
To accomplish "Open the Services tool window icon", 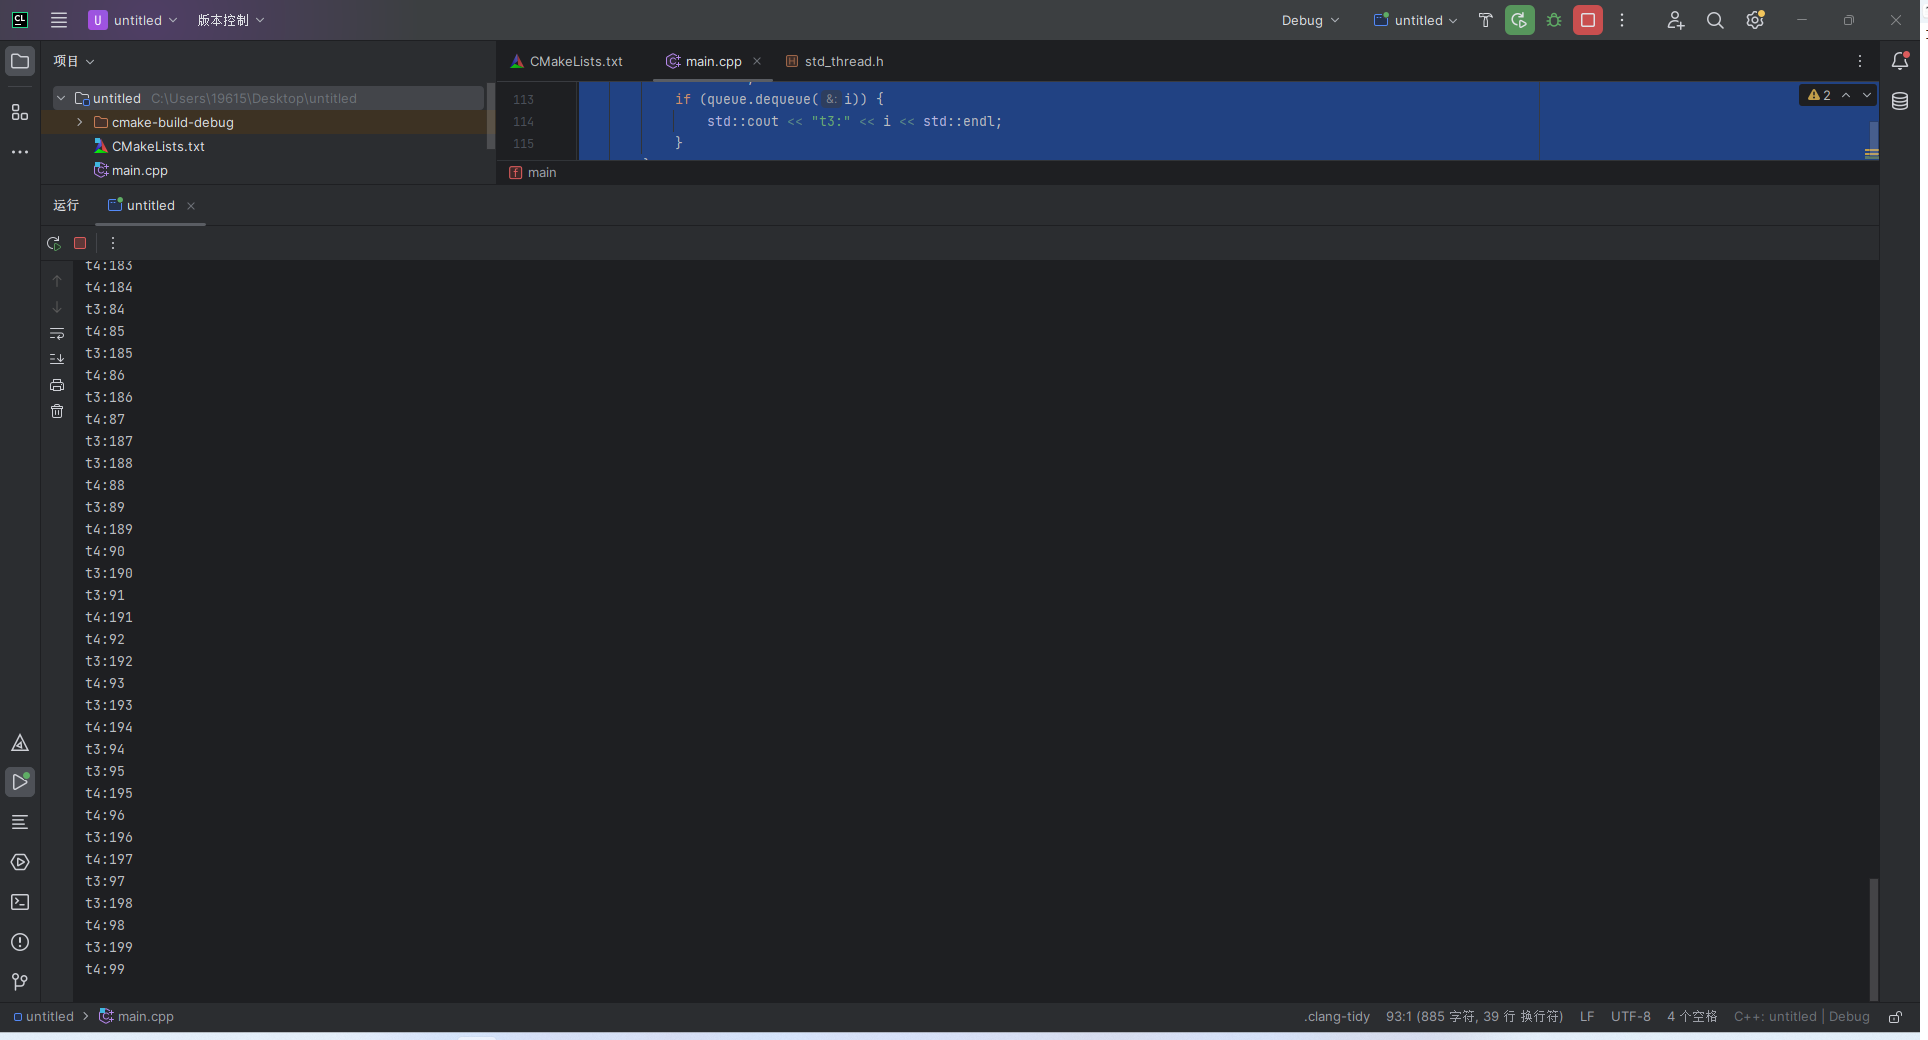I will coord(20,862).
